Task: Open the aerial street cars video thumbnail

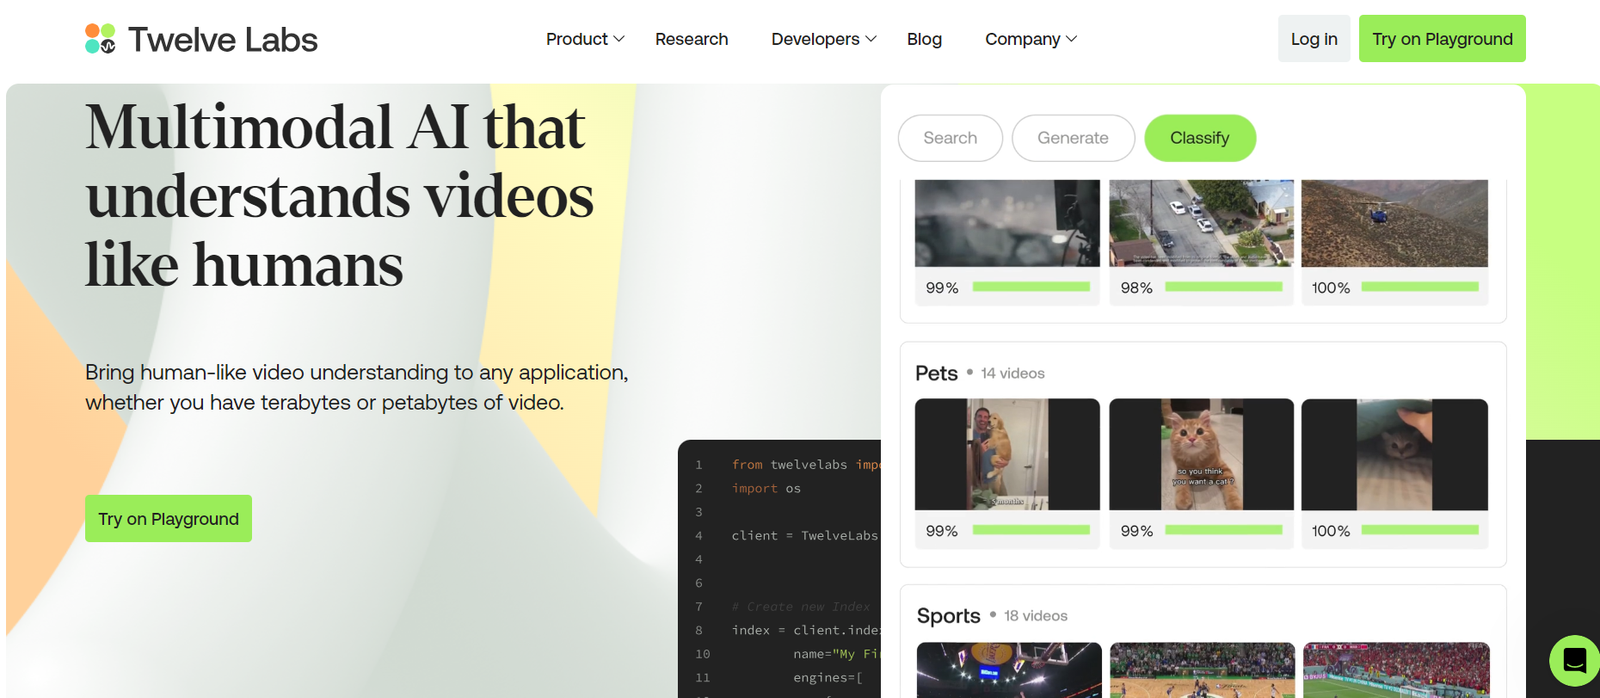Action: 1201,223
